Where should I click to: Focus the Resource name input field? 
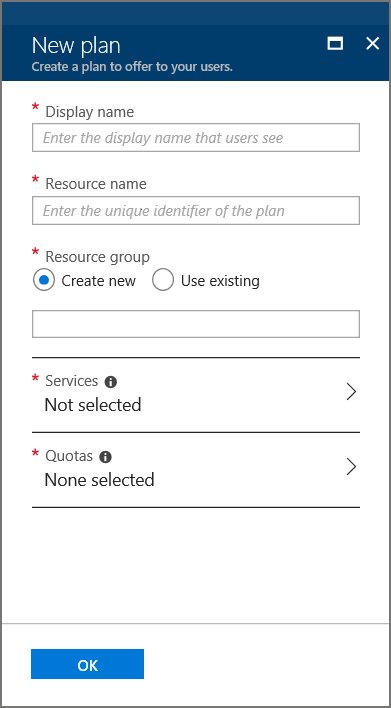tap(196, 210)
